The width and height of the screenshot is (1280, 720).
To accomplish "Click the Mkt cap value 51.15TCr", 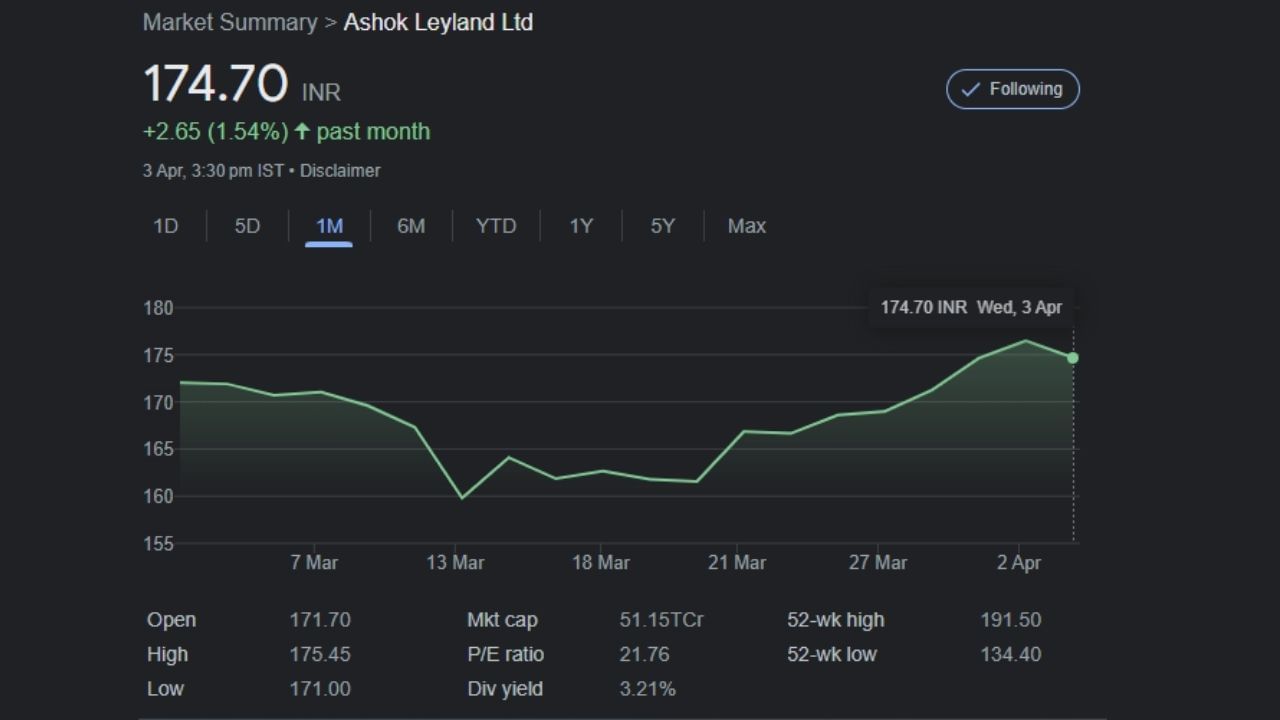I will click(x=661, y=620).
